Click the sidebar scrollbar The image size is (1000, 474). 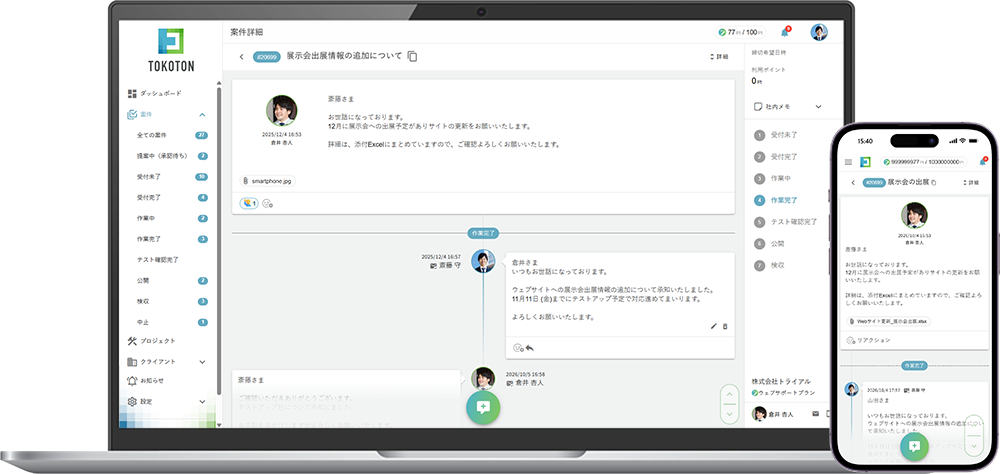click(x=219, y=242)
